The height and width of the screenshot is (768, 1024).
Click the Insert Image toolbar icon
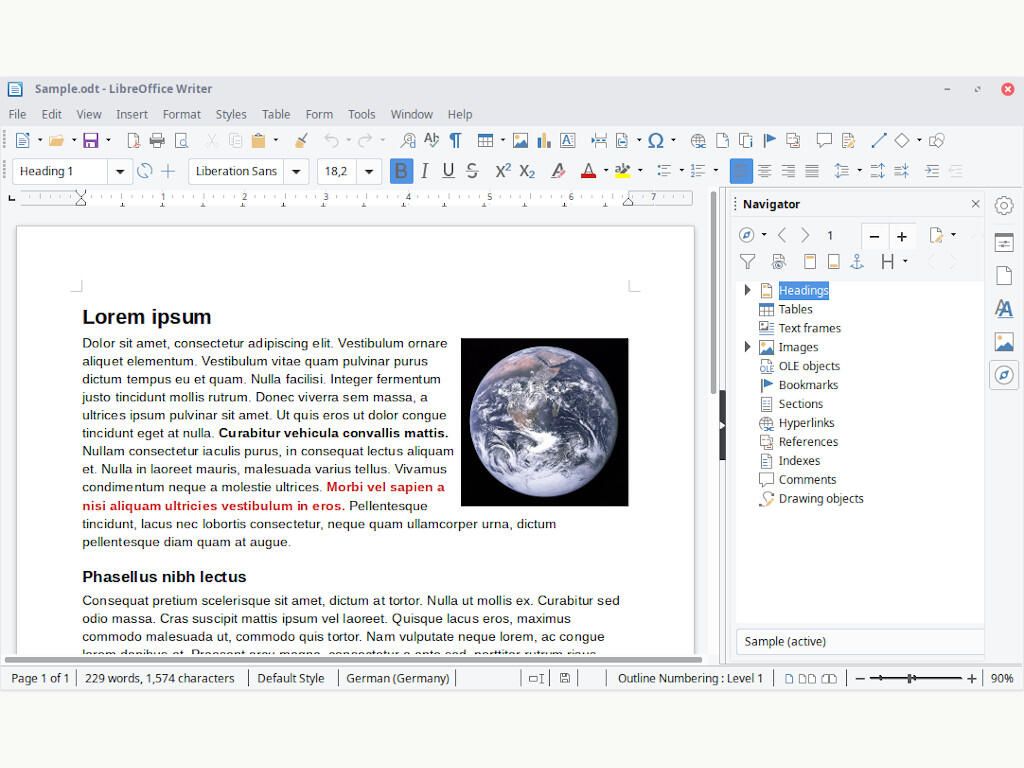[x=520, y=141]
